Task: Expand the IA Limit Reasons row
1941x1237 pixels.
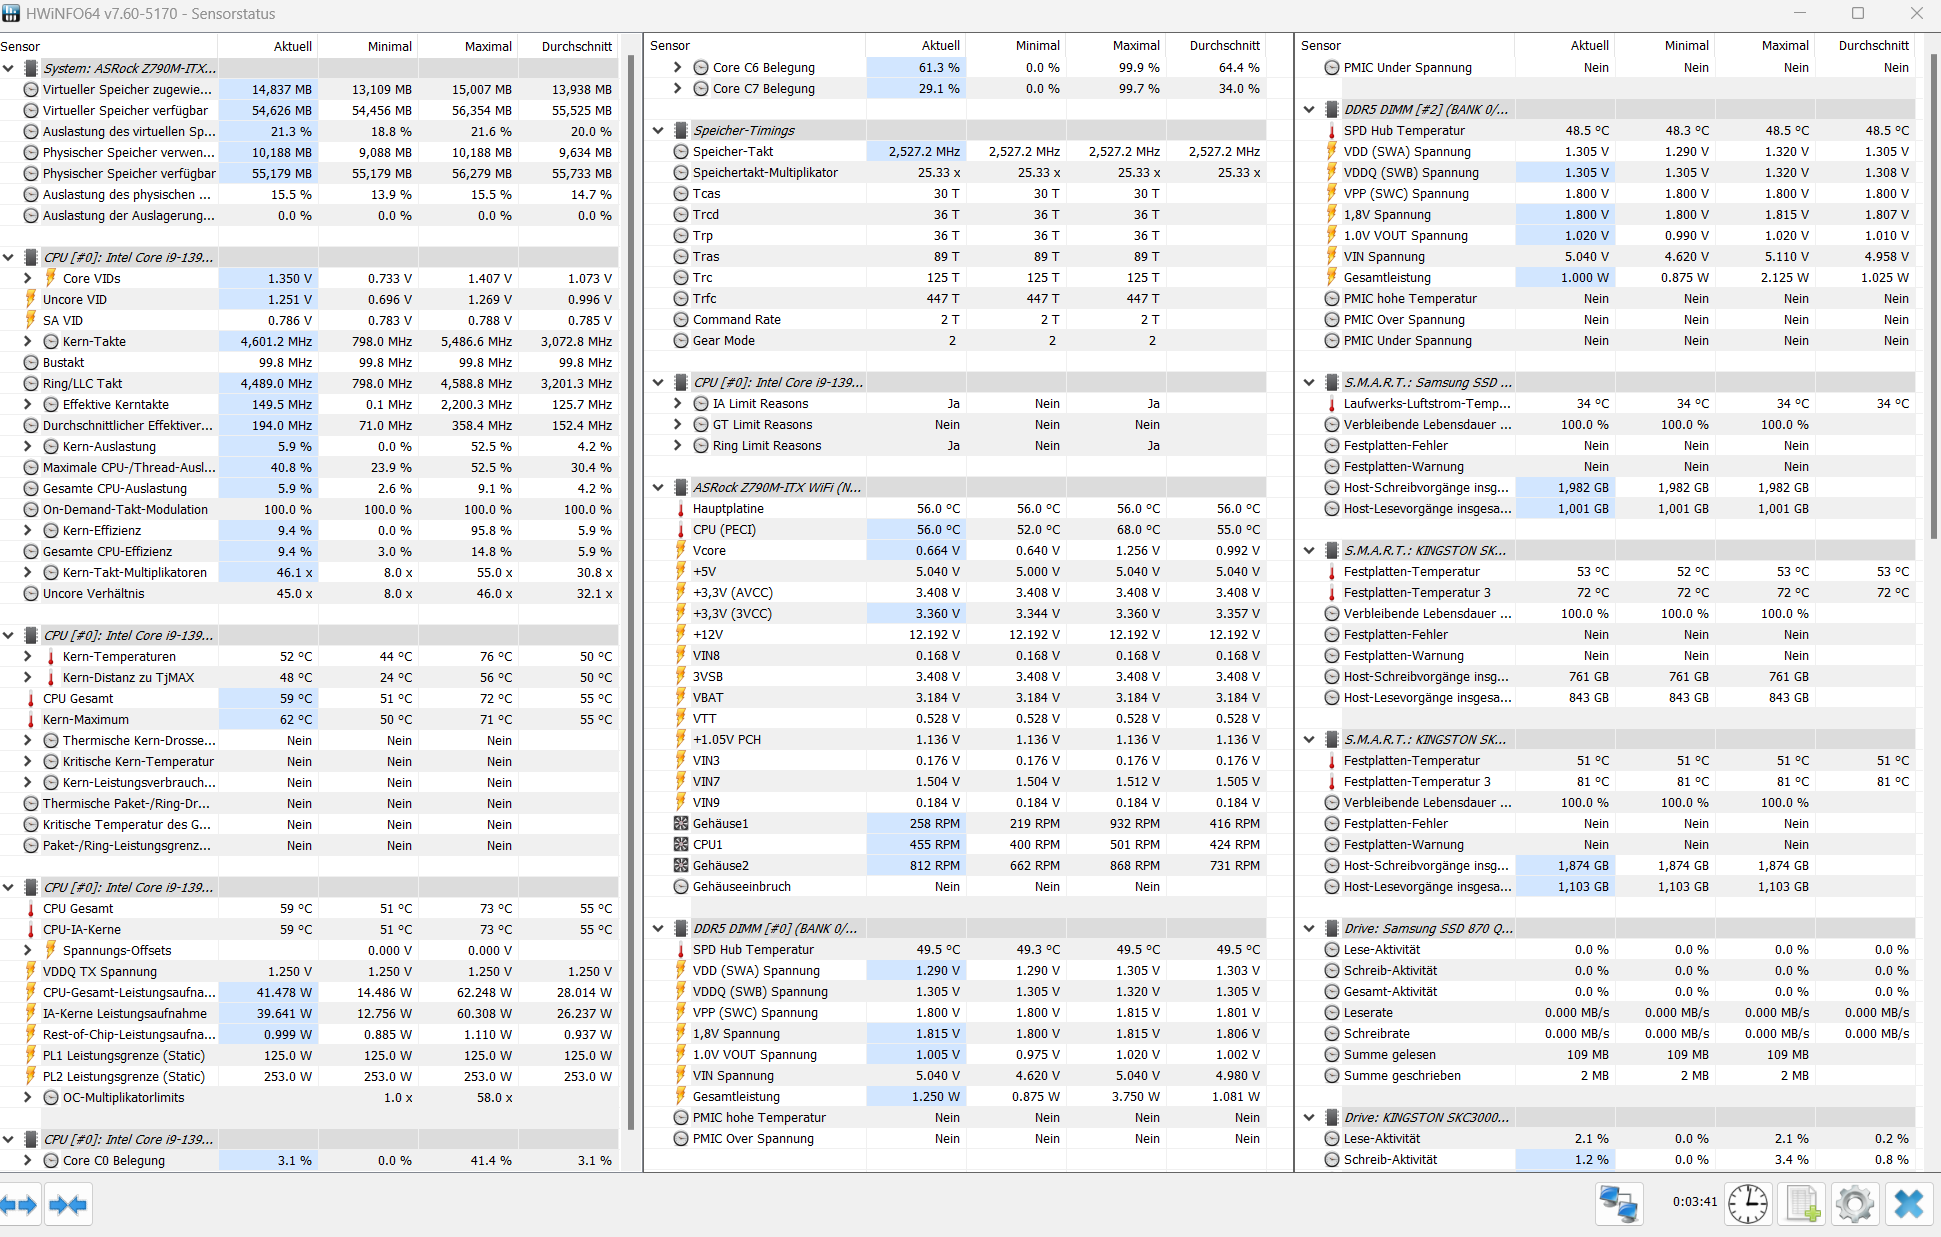Action: [677, 404]
